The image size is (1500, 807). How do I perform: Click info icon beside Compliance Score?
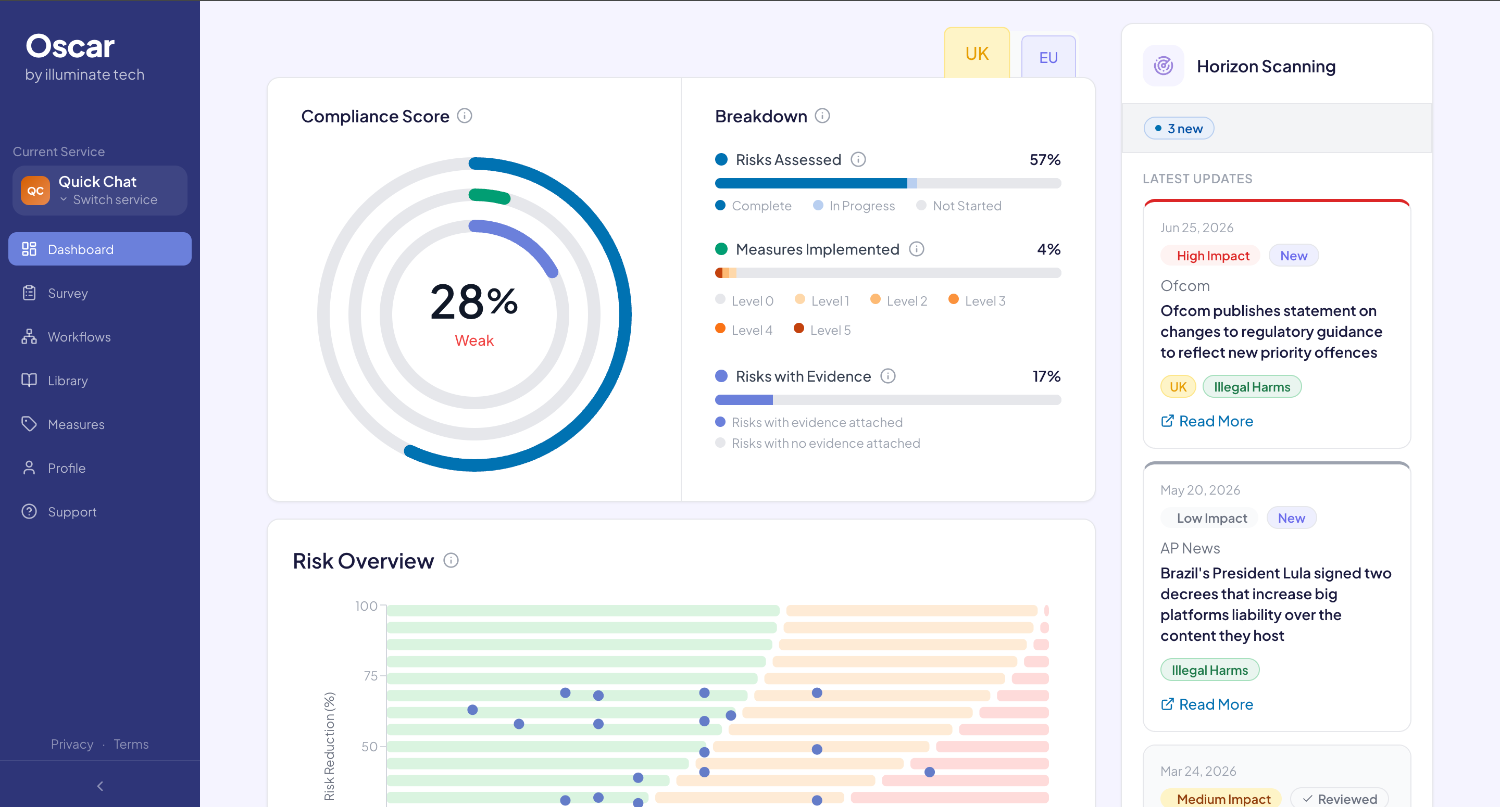tap(464, 116)
